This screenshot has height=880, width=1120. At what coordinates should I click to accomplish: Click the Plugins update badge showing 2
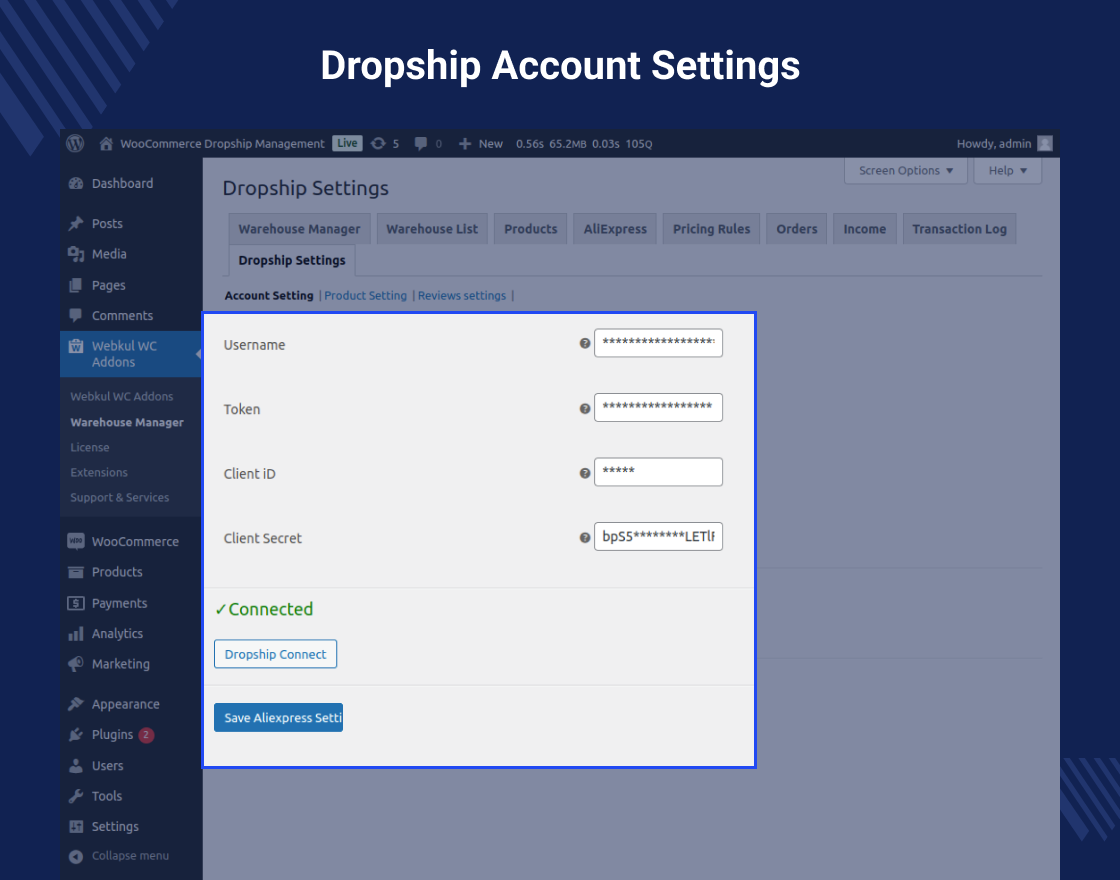coord(146,735)
